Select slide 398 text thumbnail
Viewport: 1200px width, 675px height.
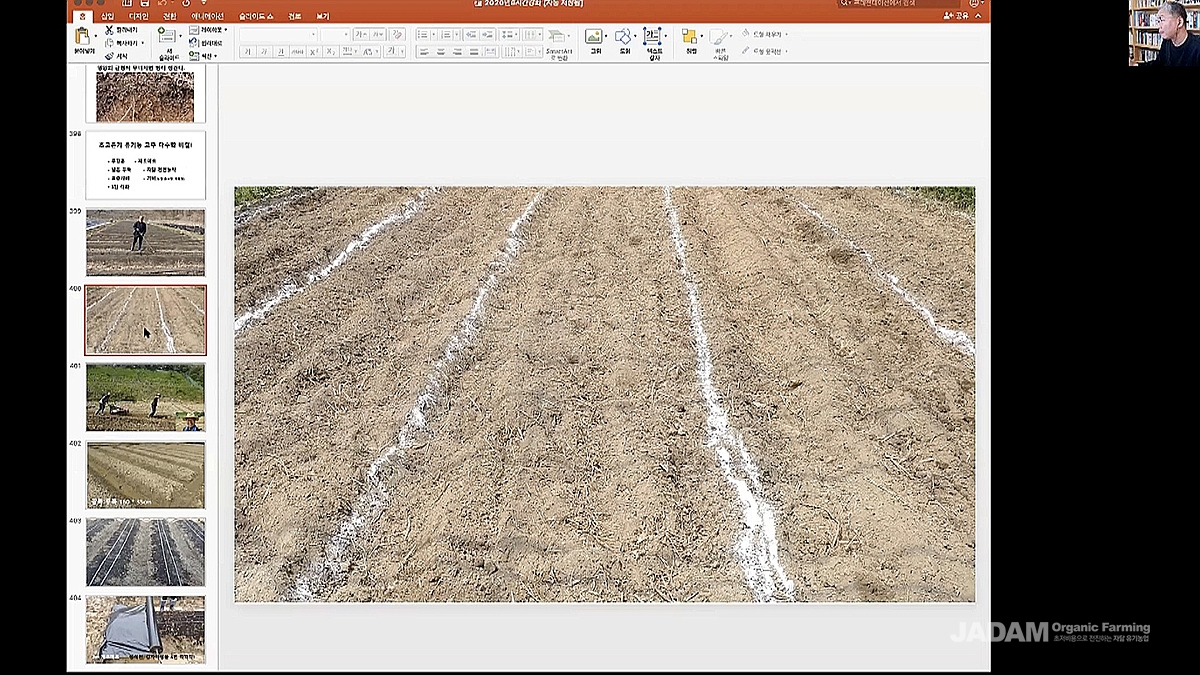(x=145, y=165)
